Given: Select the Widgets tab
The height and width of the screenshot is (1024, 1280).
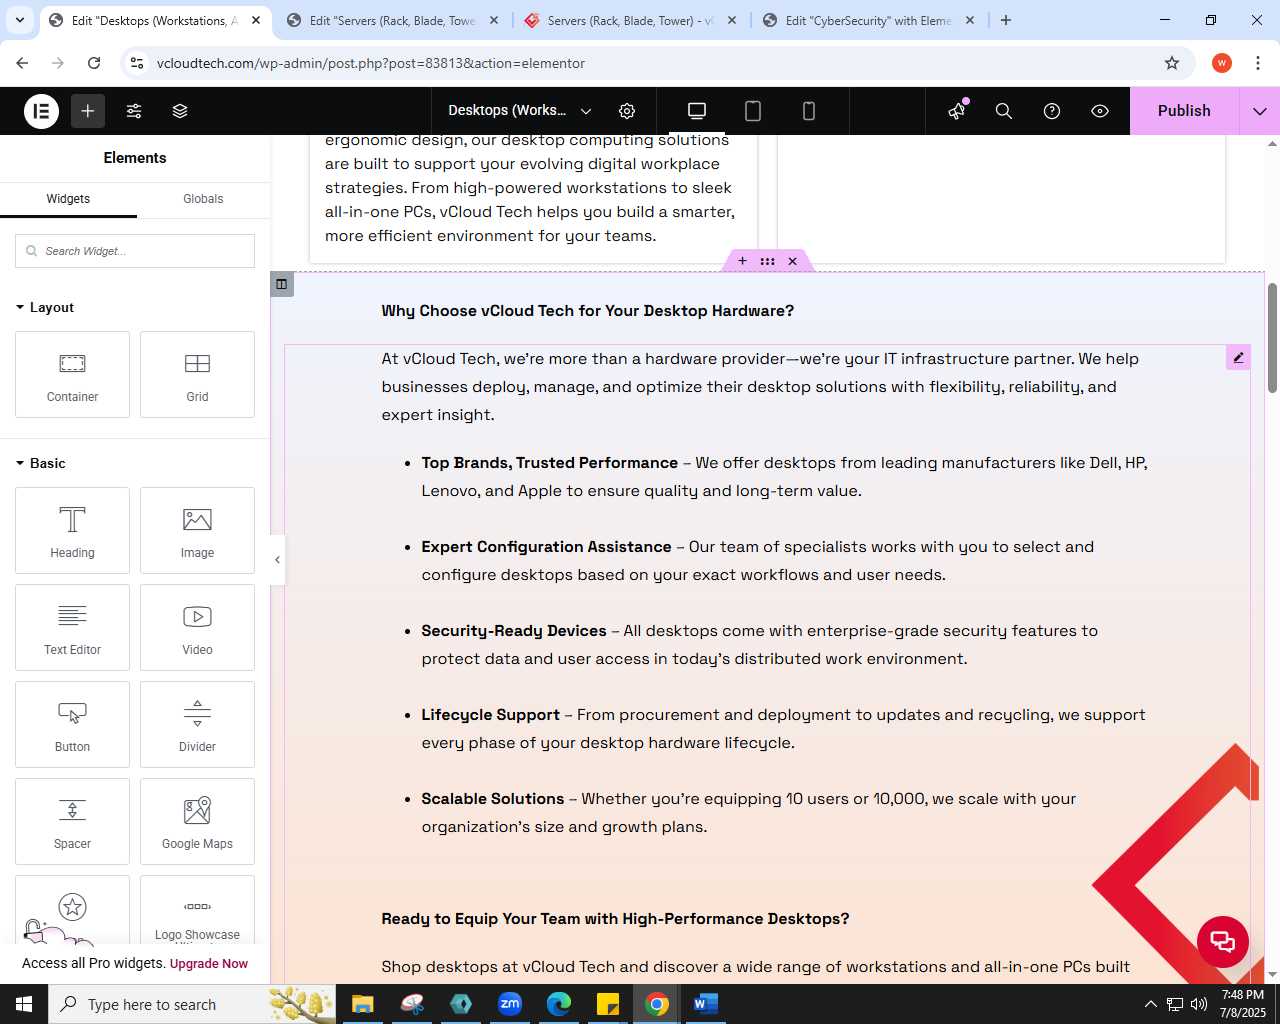Looking at the screenshot, I should (68, 199).
